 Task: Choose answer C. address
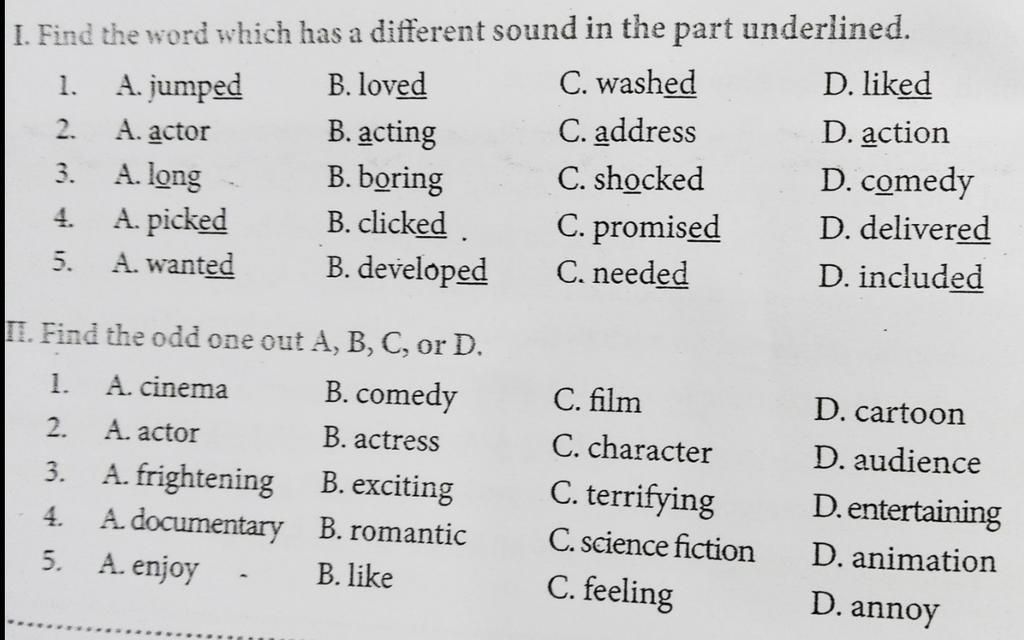627,131
